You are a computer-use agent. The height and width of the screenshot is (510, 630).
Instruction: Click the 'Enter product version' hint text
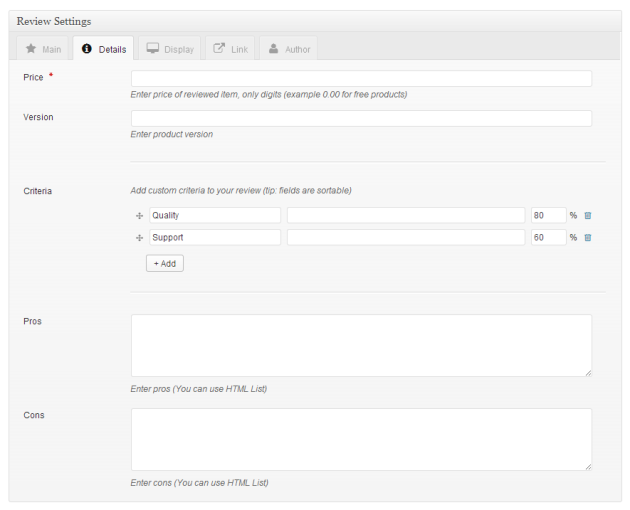pyautogui.click(x=172, y=134)
